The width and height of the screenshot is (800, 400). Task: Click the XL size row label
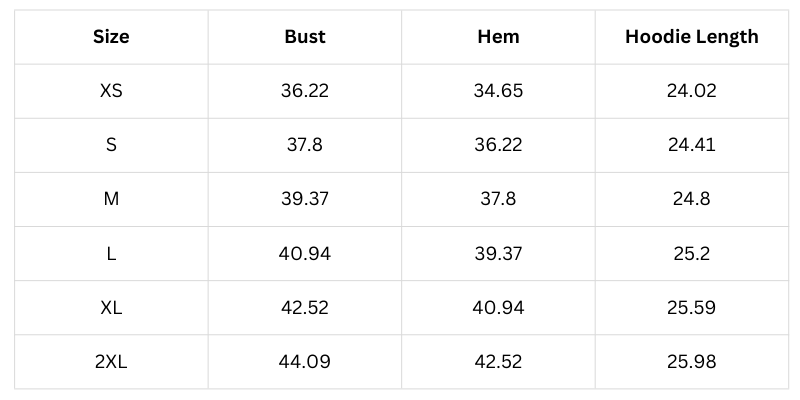tap(111, 307)
